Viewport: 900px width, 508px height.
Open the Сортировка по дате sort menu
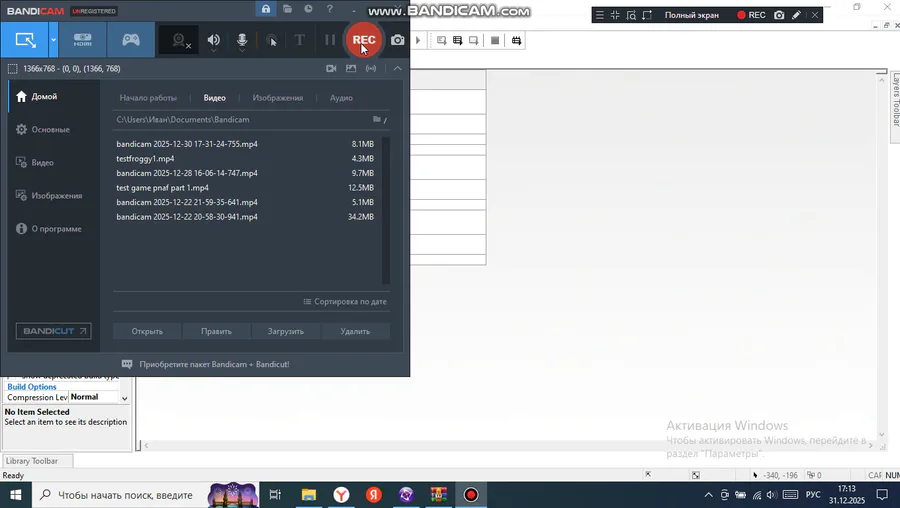345,301
